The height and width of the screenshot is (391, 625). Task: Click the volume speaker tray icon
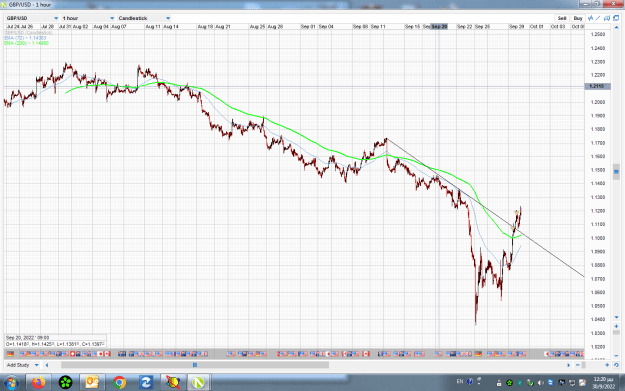pos(540,383)
